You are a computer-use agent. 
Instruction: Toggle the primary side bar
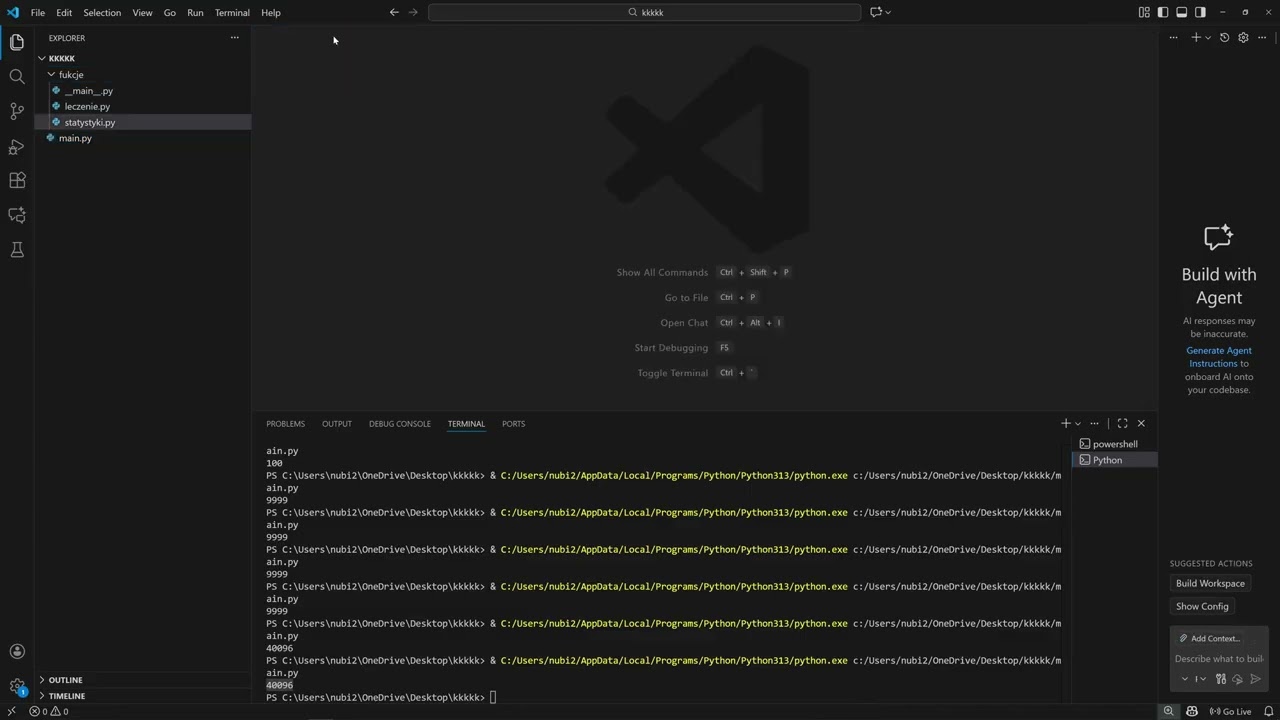[1163, 12]
